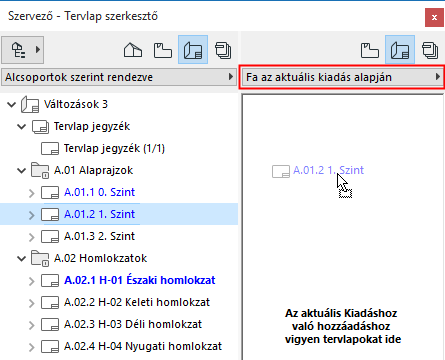Click layout icon beside A.02.1 H-01 Északi homlokzat

click(50, 281)
